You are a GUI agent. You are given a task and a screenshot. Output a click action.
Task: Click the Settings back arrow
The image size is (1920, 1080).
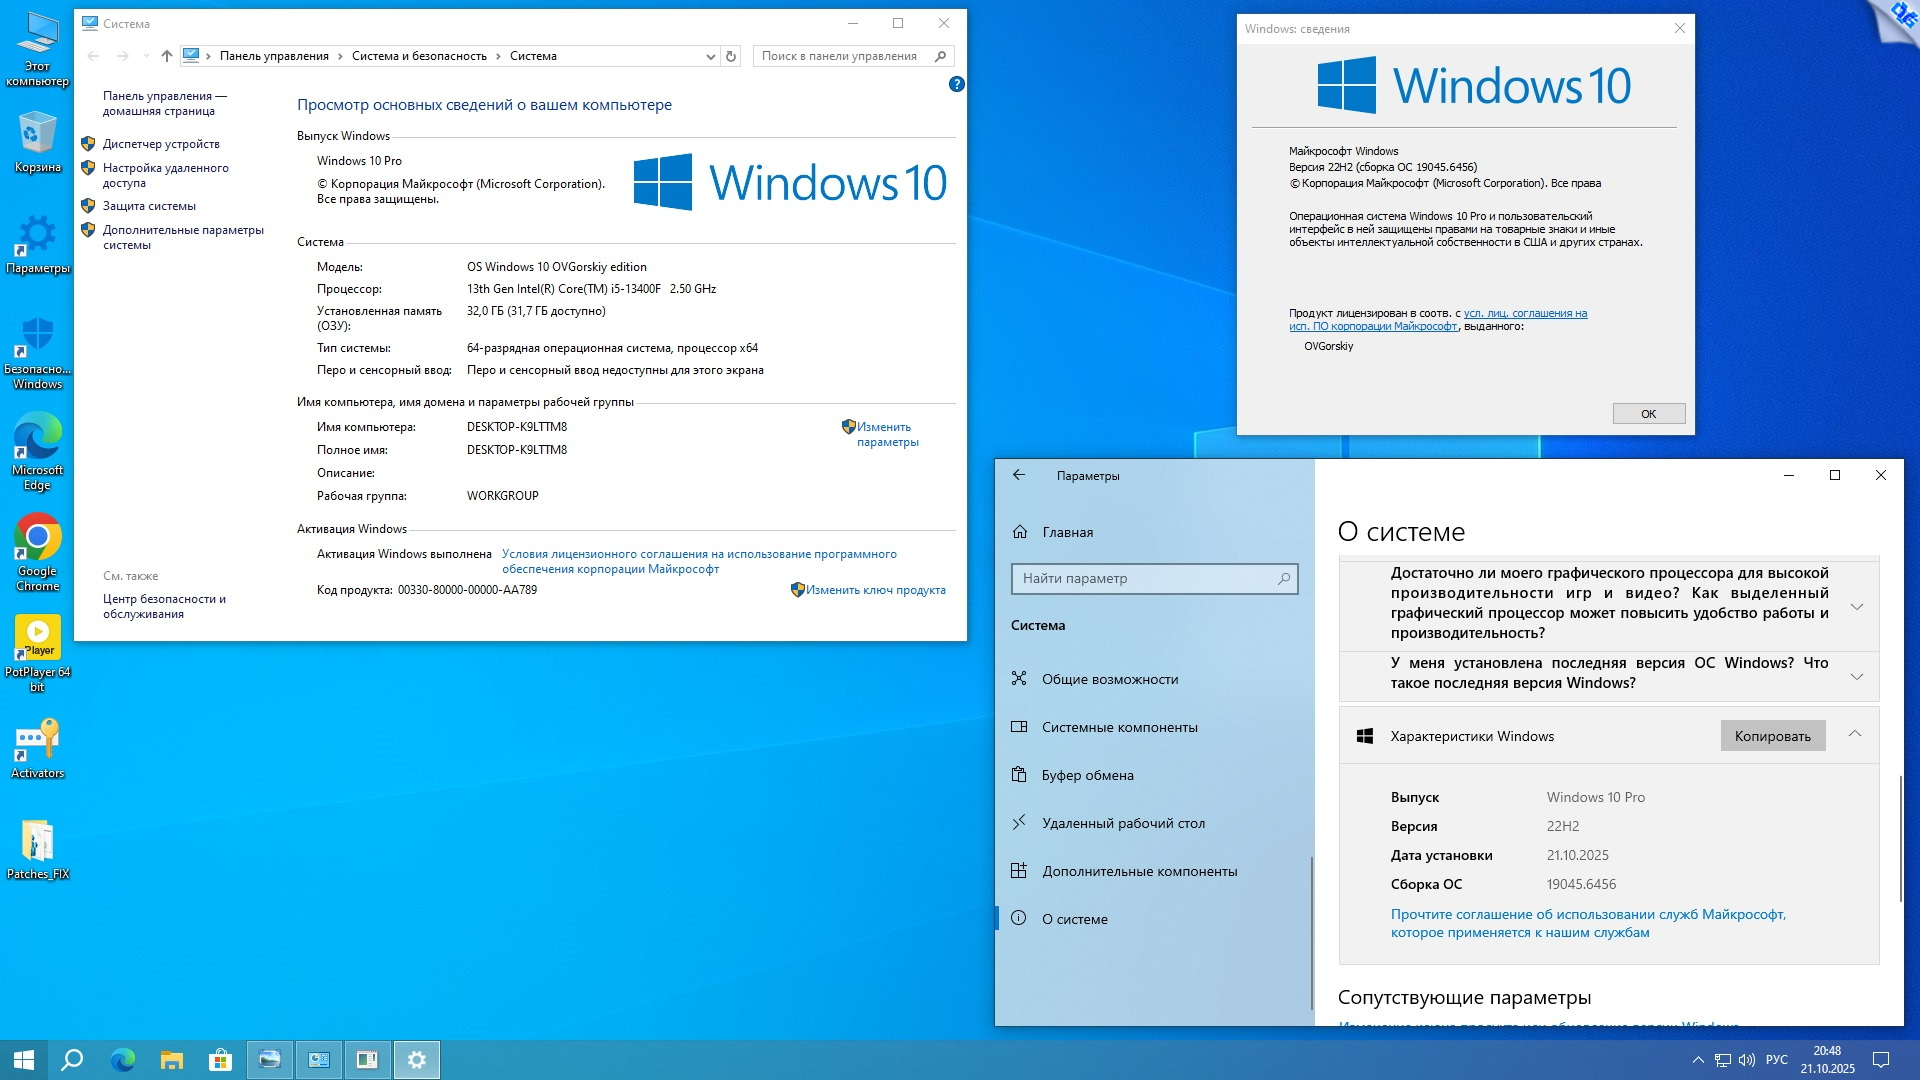point(1019,476)
